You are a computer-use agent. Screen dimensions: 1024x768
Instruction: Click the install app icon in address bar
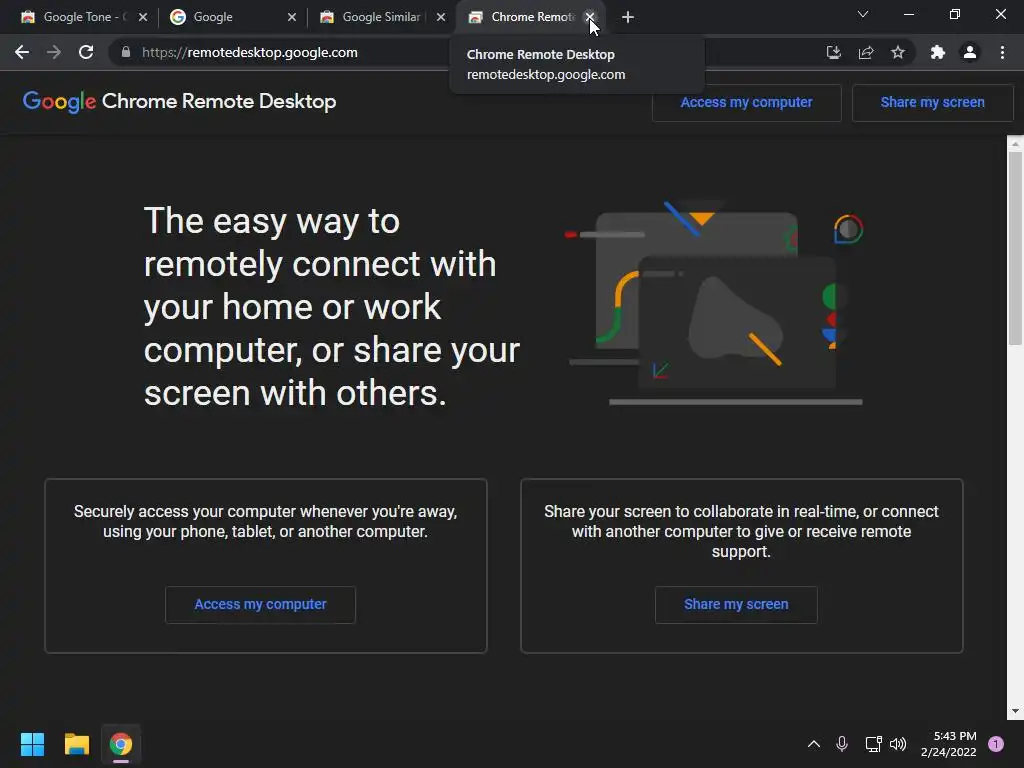coord(833,52)
